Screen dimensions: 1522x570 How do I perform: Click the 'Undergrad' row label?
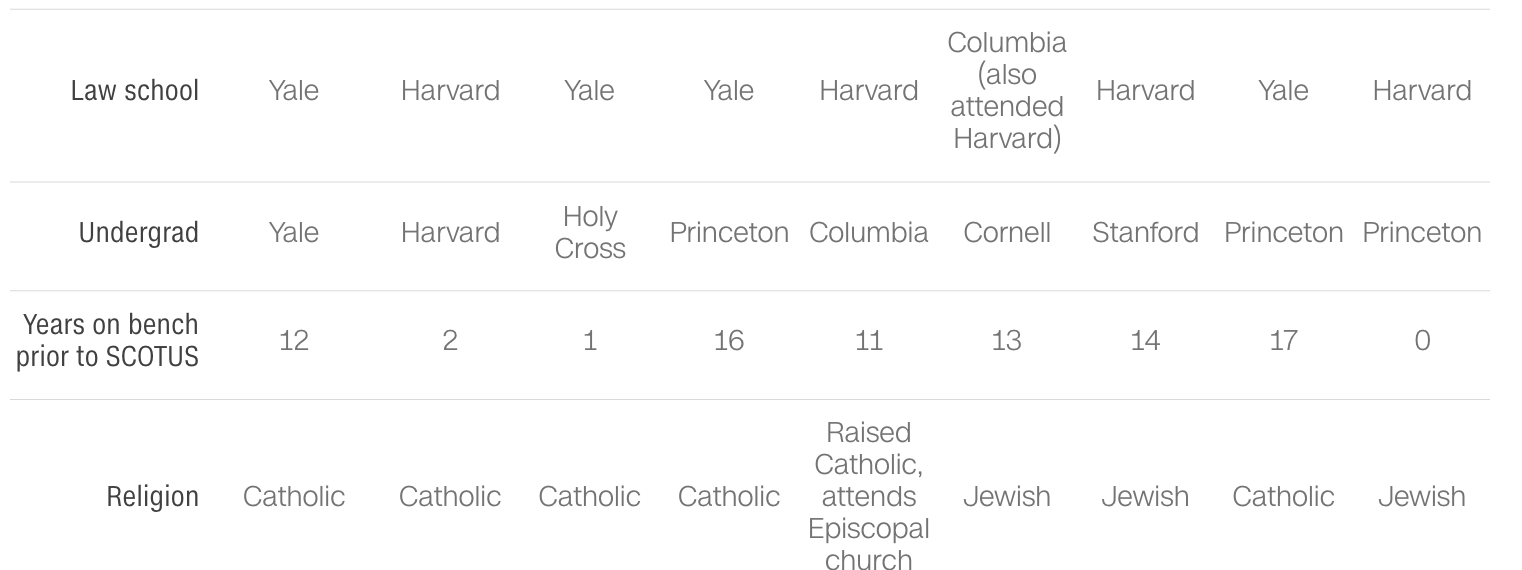[141, 233]
